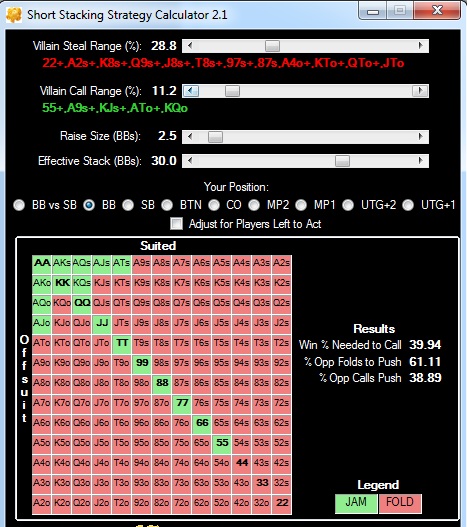Click the Win % Needed value 39.94

pyautogui.click(x=425, y=344)
